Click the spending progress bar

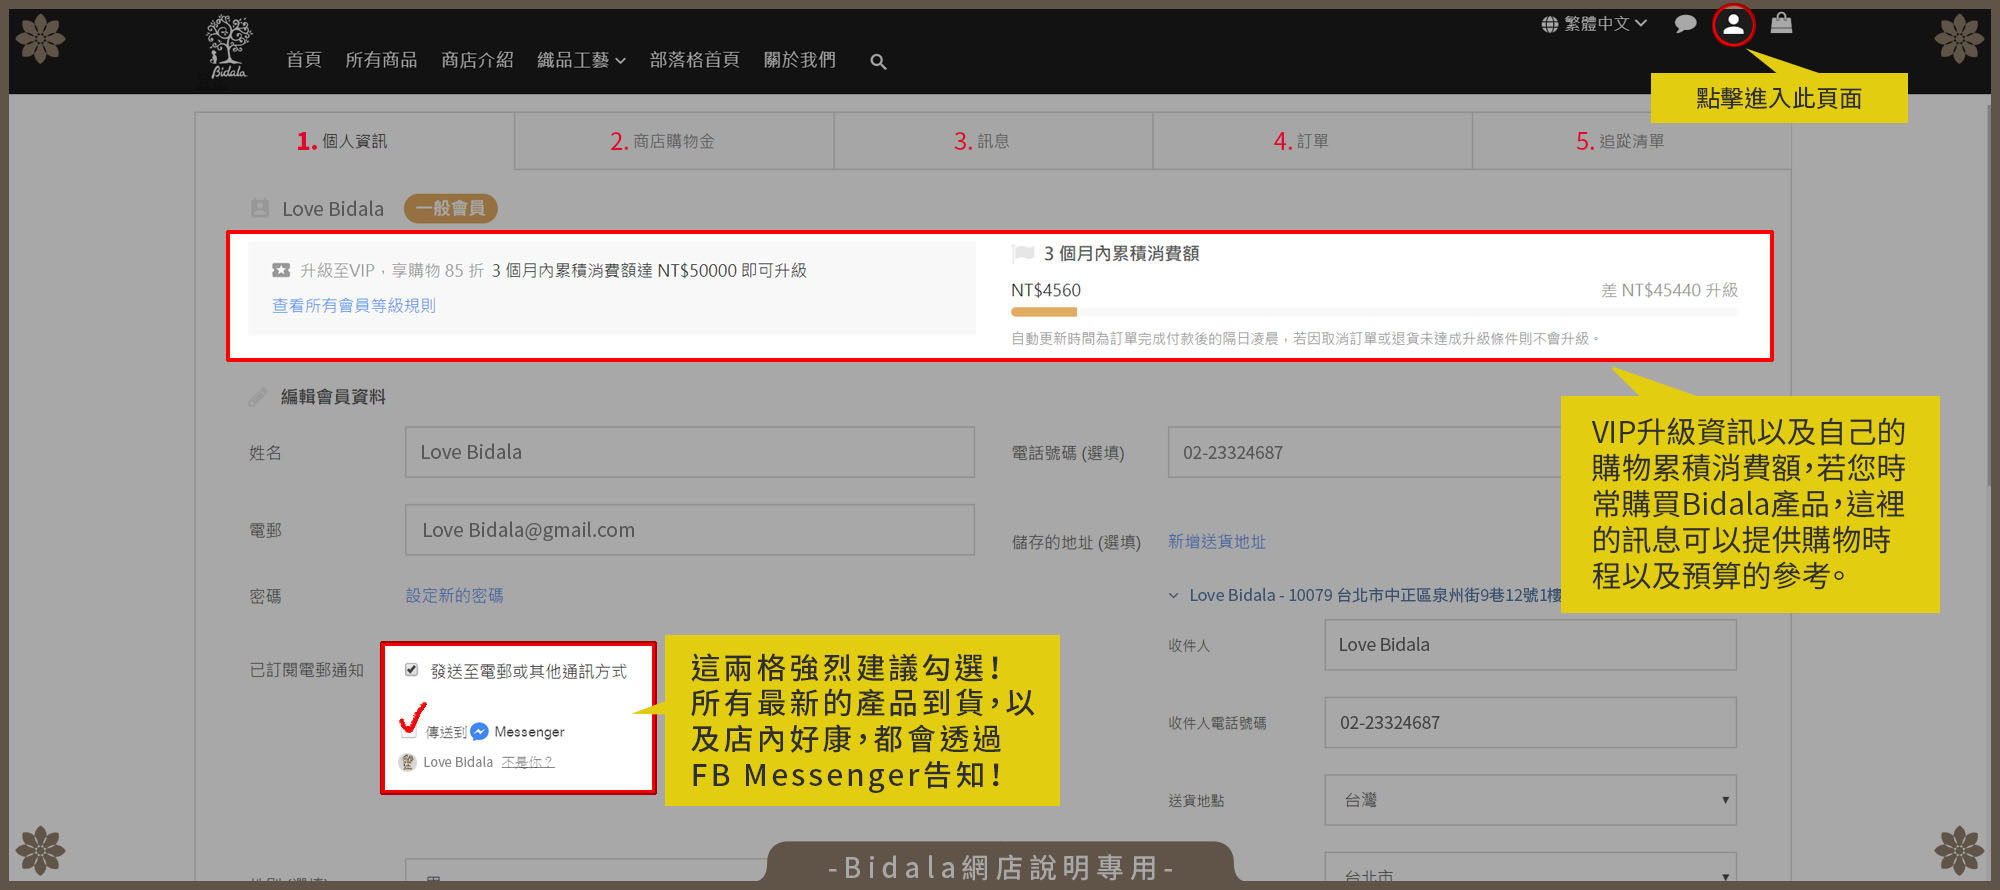coord(1373,312)
